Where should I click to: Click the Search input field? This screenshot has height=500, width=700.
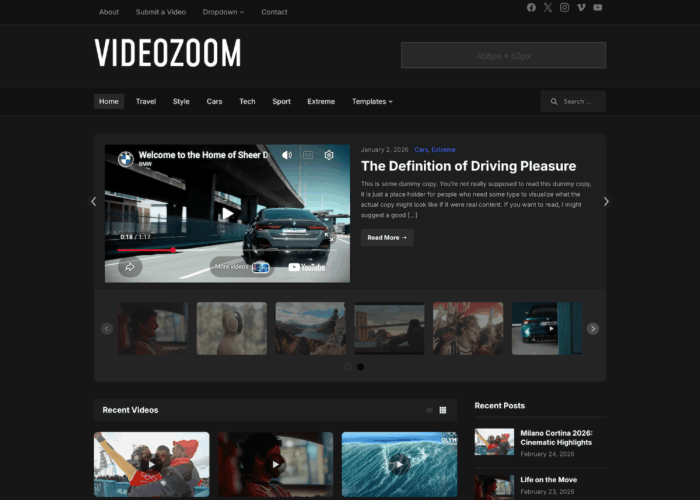tap(578, 101)
